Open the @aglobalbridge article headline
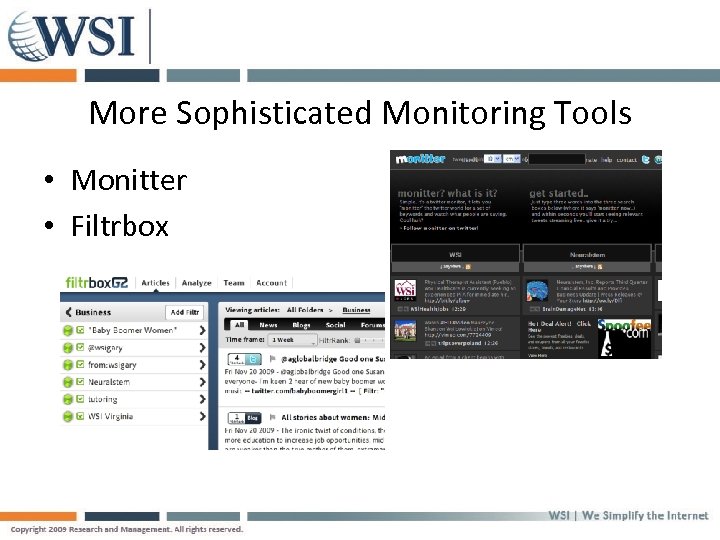The image size is (720, 540). [333, 359]
